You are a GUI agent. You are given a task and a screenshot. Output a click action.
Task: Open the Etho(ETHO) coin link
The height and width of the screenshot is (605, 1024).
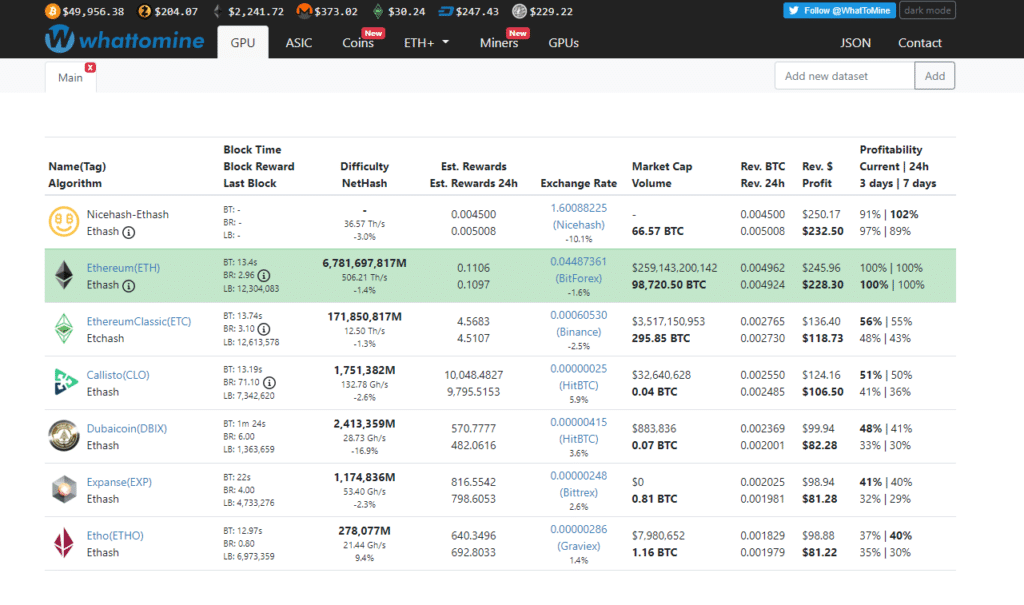(x=115, y=536)
